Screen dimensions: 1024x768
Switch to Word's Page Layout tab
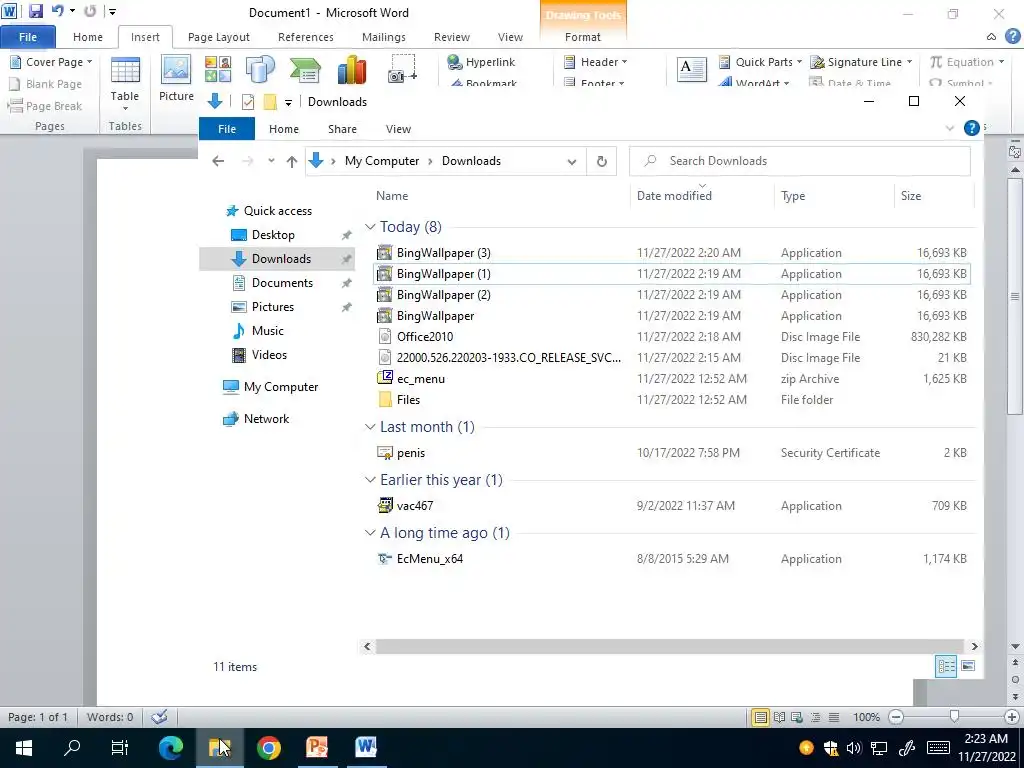219,37
